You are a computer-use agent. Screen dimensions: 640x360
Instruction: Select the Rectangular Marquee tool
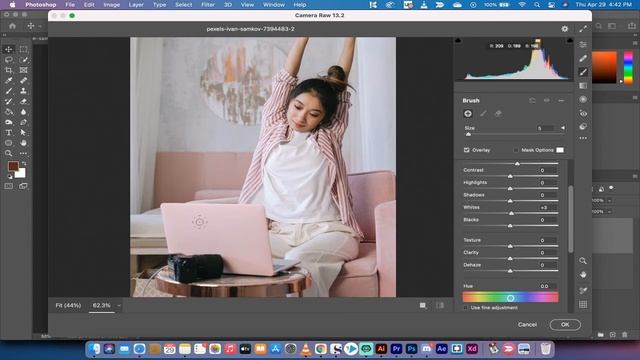pos(23,49)
